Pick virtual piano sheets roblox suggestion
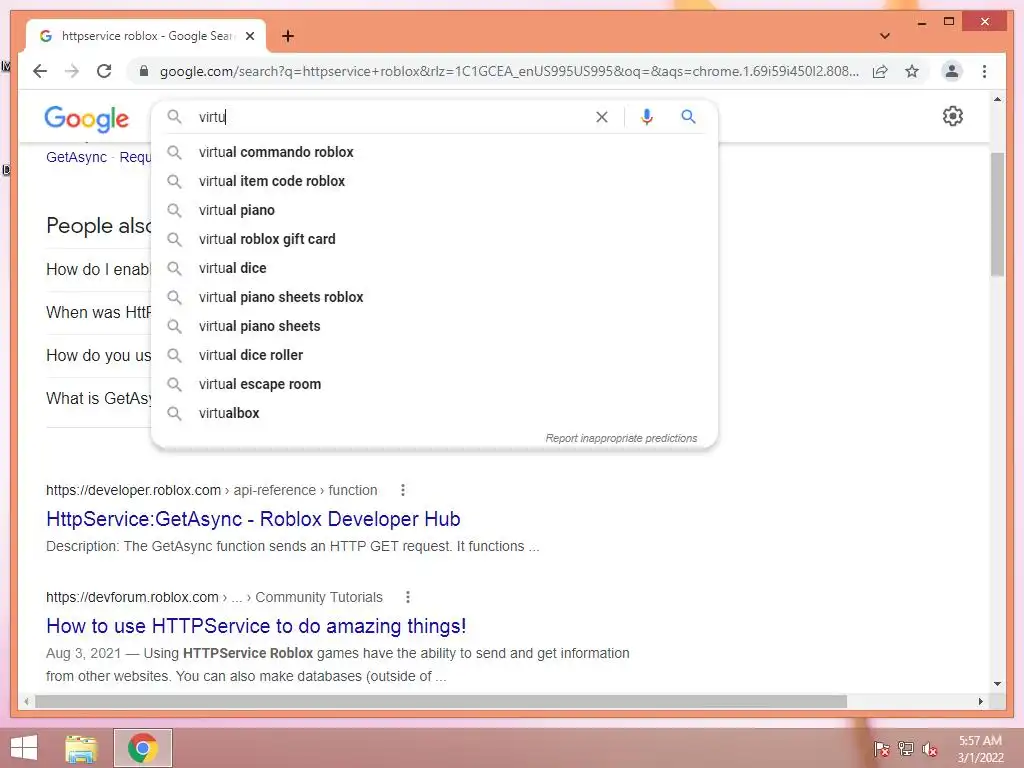1024x768 pixels. (x=434, y=297)
